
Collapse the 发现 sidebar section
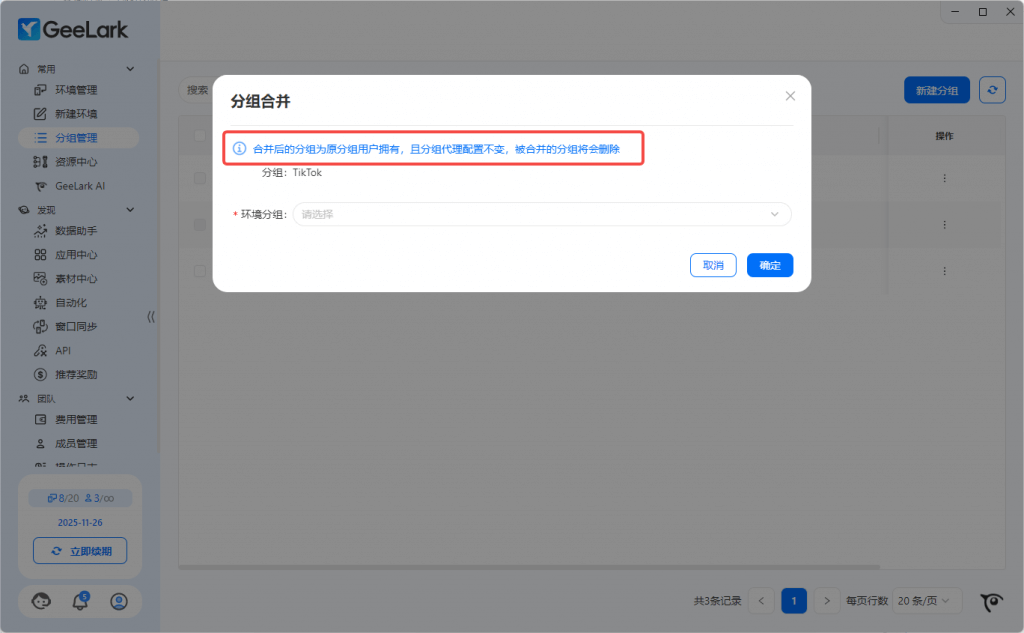(129, 210)
